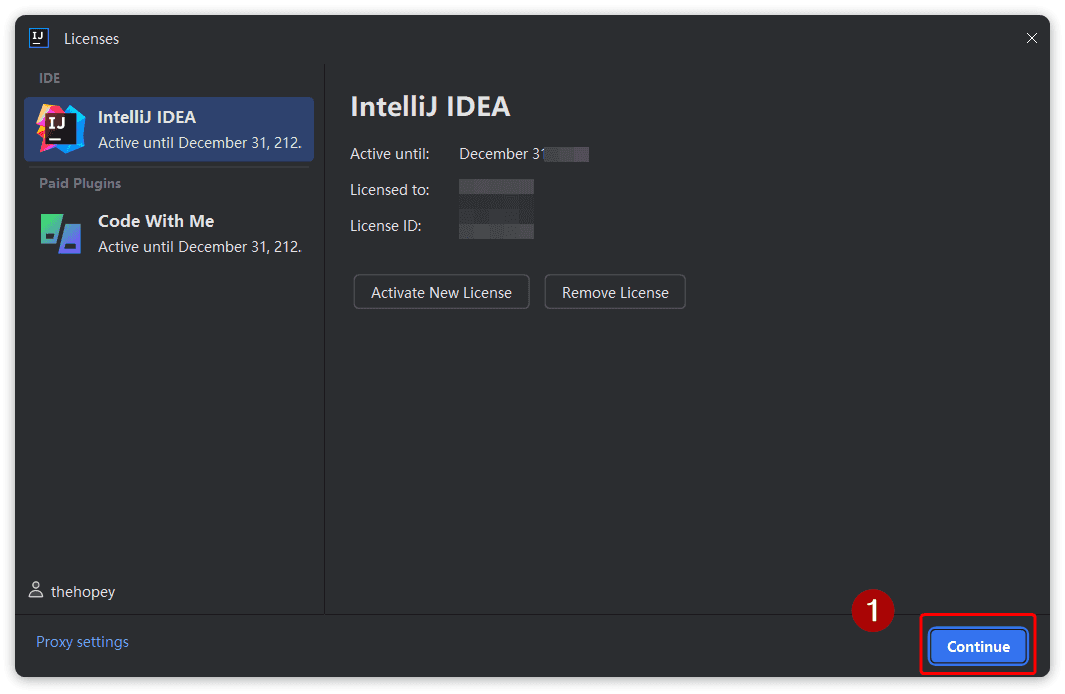The height and width of the screenshot is (694, 1065).
Task: Click the 'Paid Plugins' section header
Action: coord(80,183)
